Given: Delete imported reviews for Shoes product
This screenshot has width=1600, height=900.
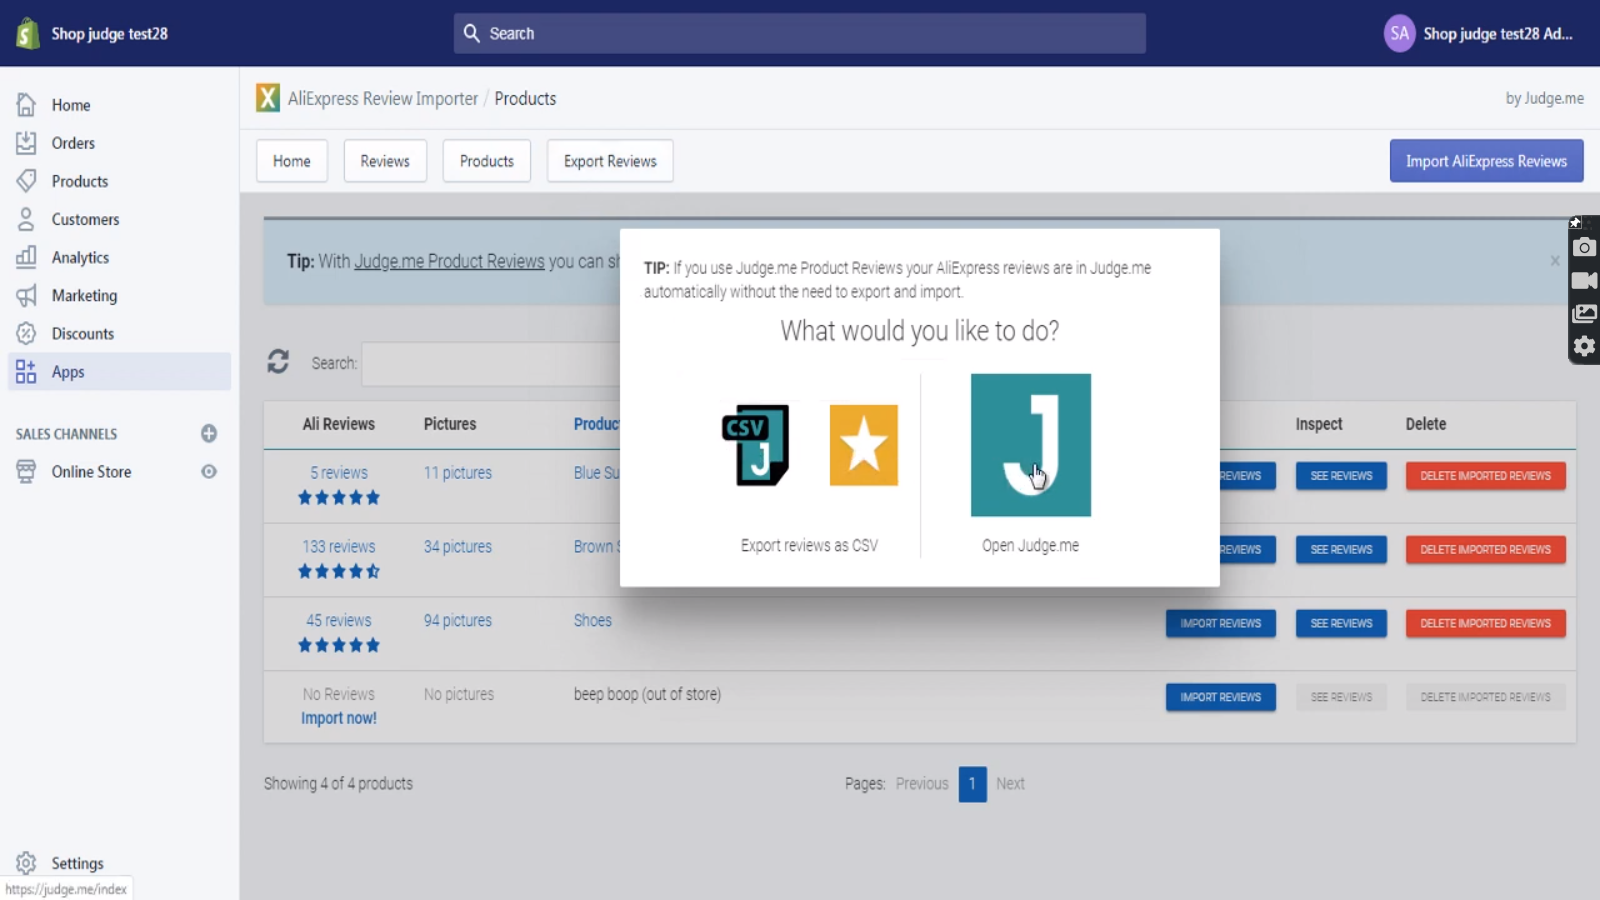Looking at the screenshot, I should (x=1485, y=623).
